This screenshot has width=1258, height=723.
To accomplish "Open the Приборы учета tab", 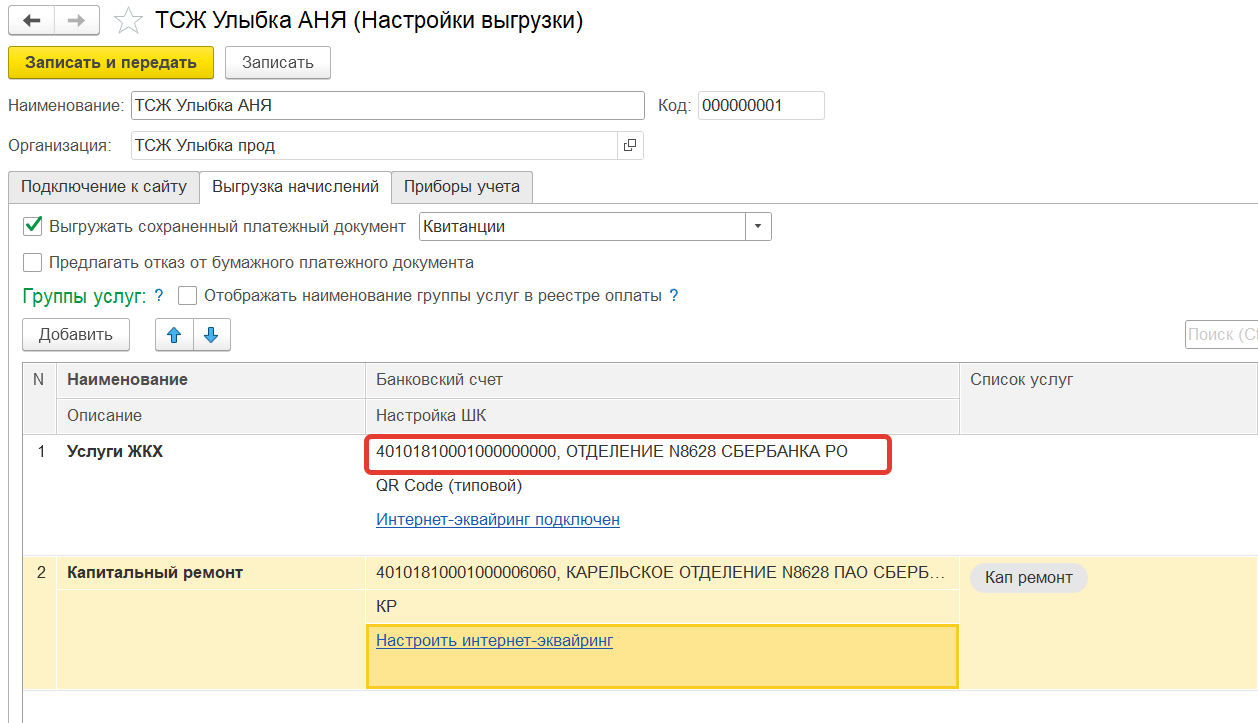I will coord(462,187).
